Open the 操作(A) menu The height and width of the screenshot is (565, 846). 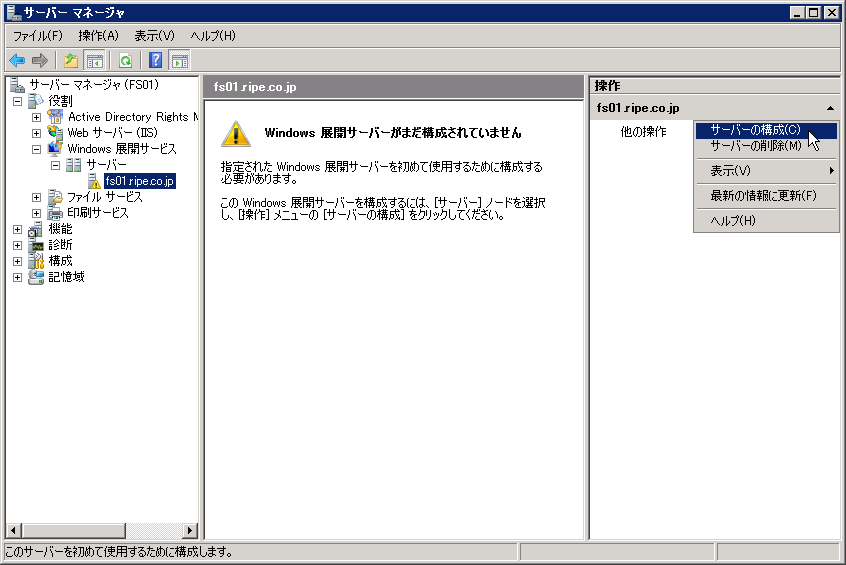coord(98,36)
